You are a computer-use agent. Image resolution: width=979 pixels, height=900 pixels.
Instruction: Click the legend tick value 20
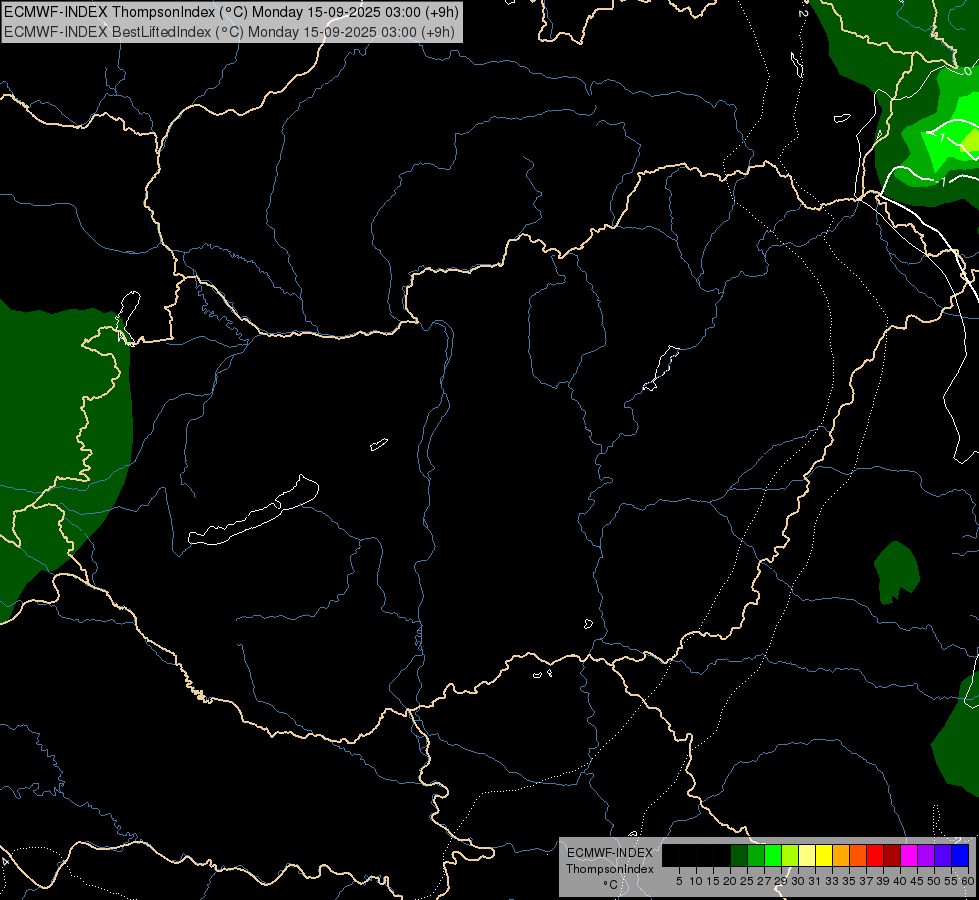(x=731, y=881)
